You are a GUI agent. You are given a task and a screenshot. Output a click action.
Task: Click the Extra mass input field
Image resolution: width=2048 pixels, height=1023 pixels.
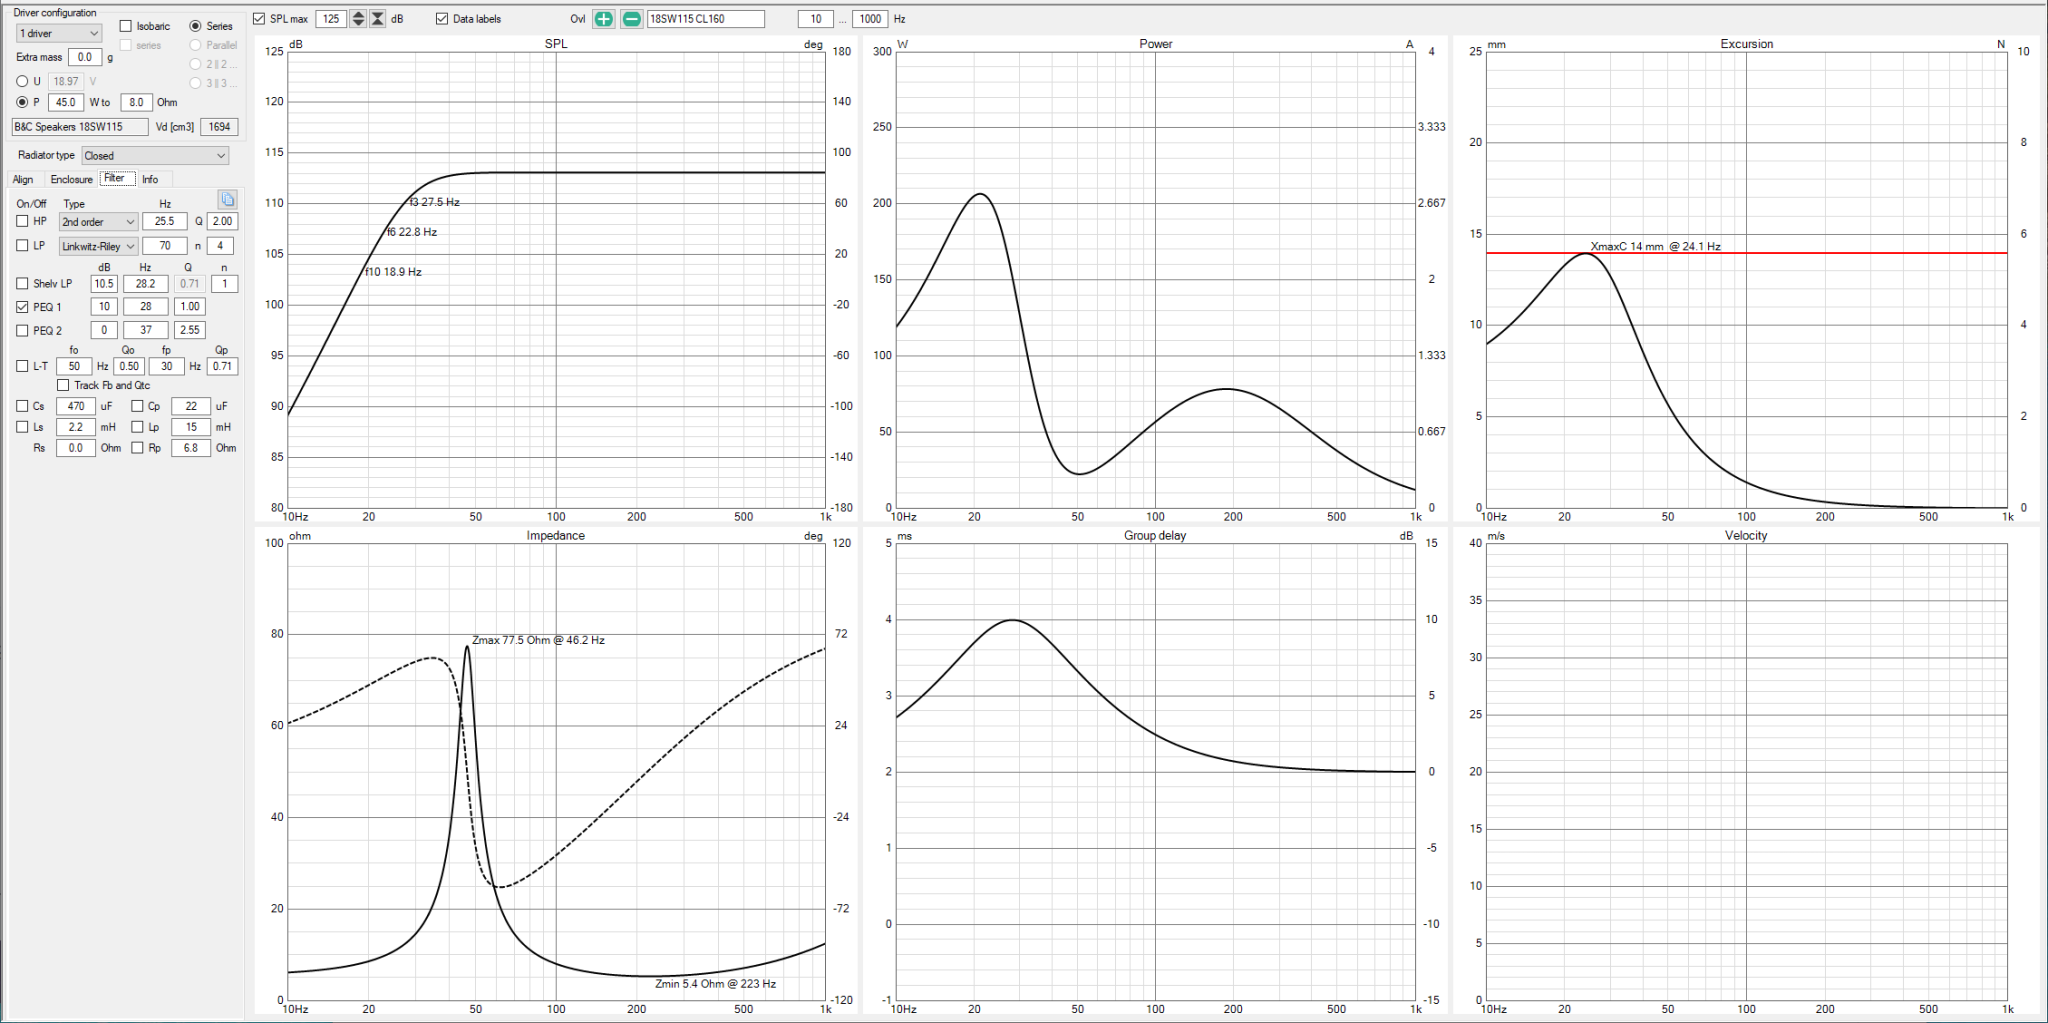[85, 58]
